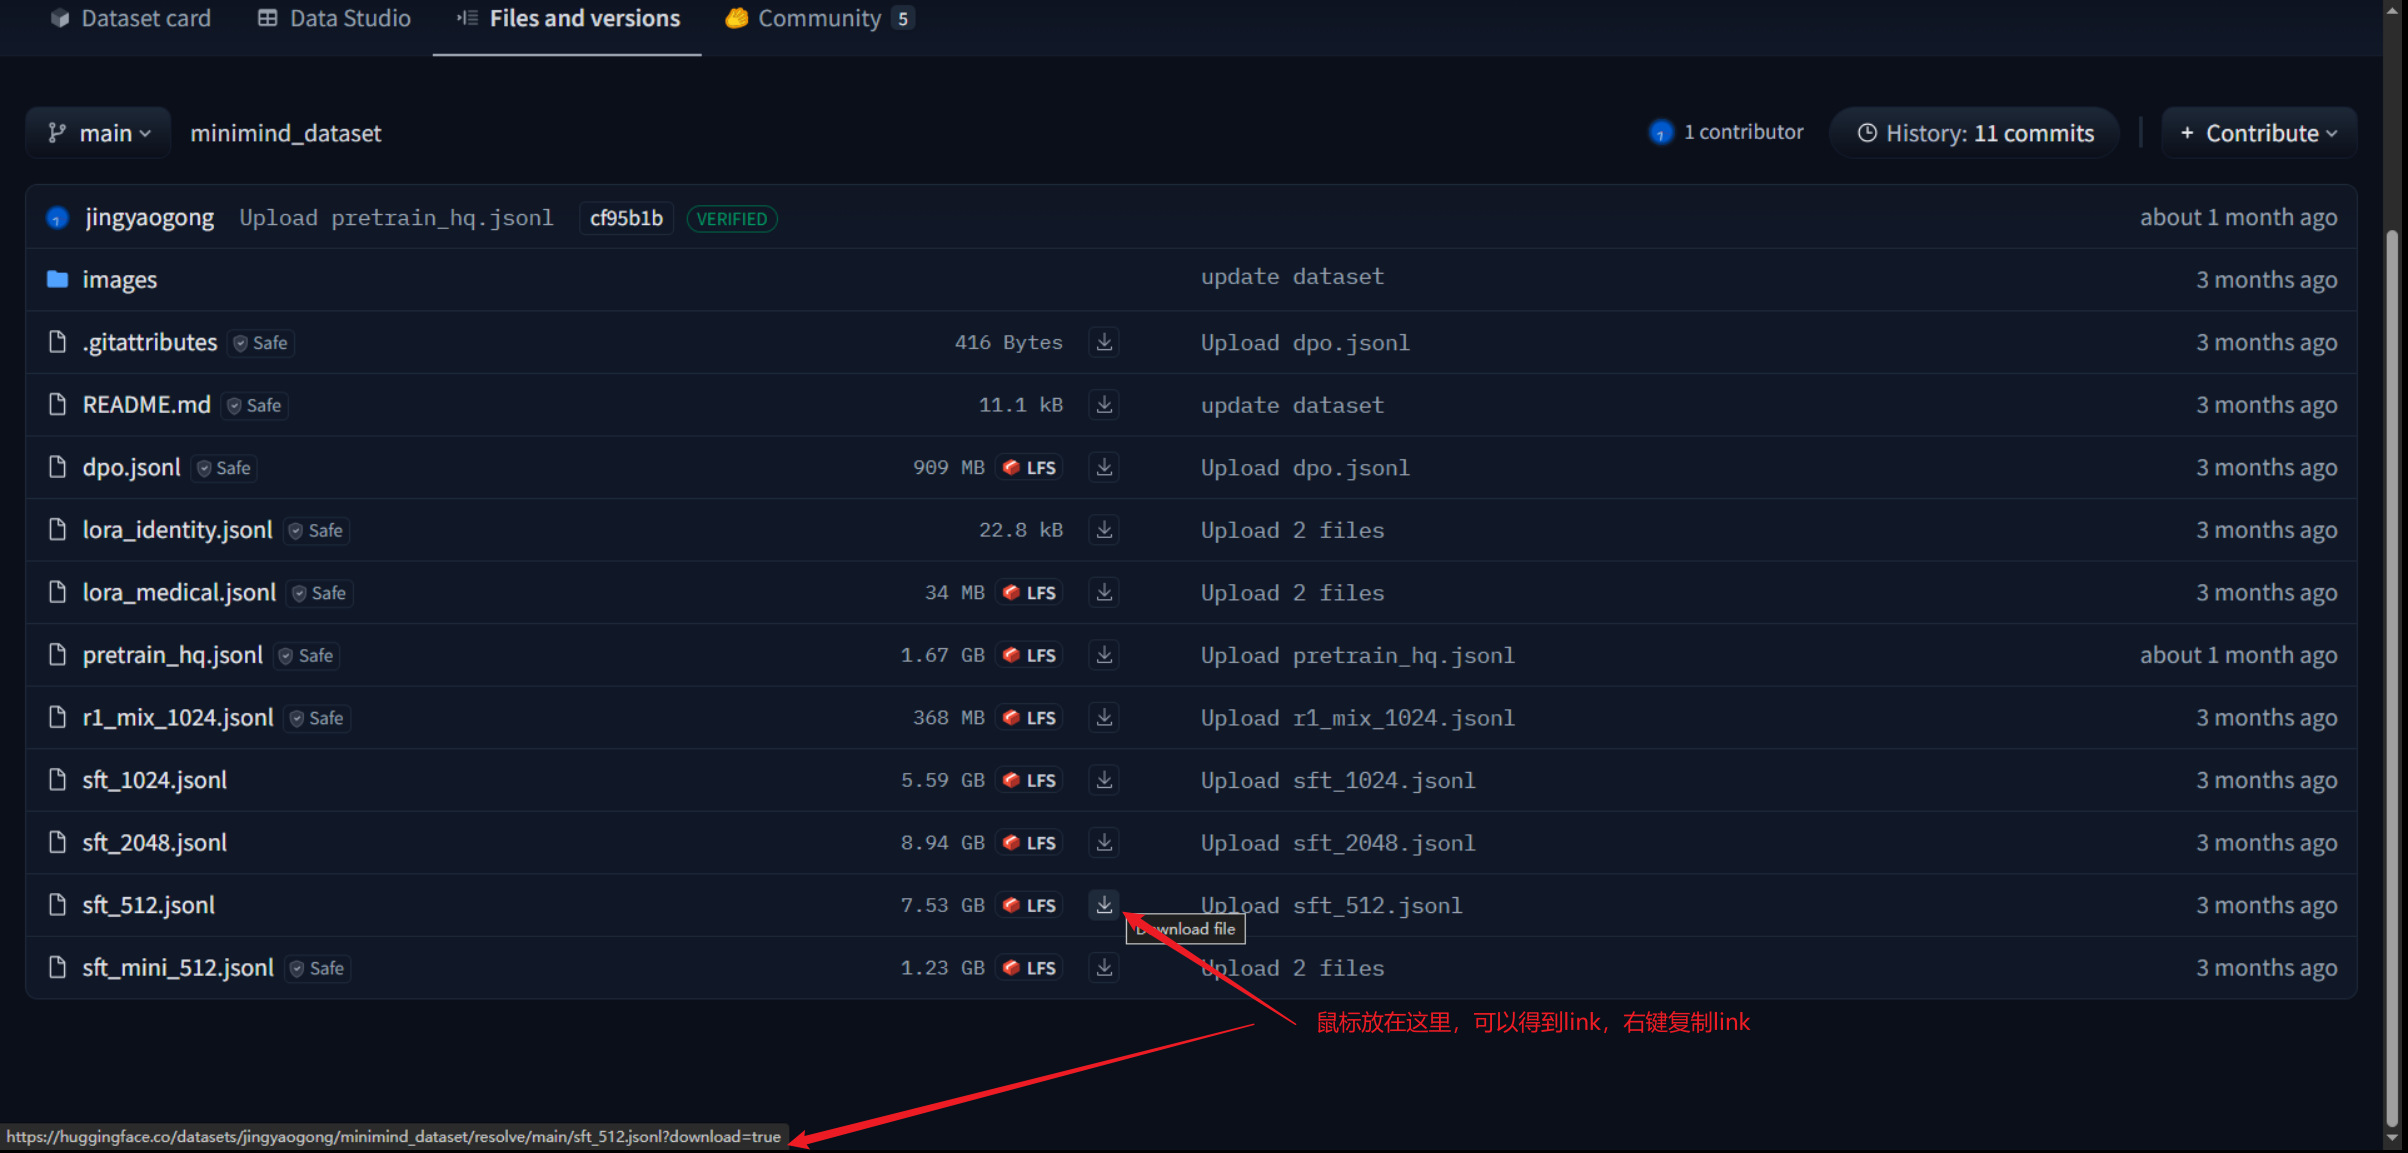Switch to the Dataset card tab

131,18
